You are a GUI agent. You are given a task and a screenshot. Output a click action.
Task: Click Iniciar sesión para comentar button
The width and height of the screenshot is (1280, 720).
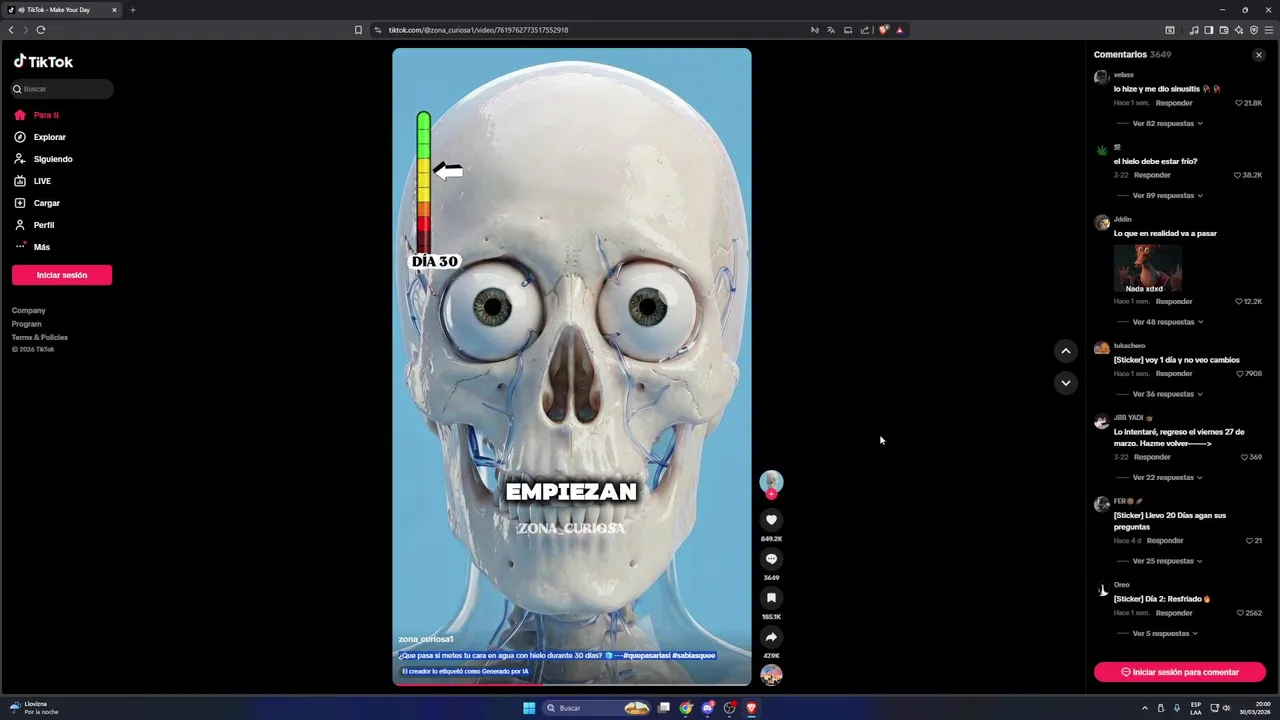pos(1180,672)
